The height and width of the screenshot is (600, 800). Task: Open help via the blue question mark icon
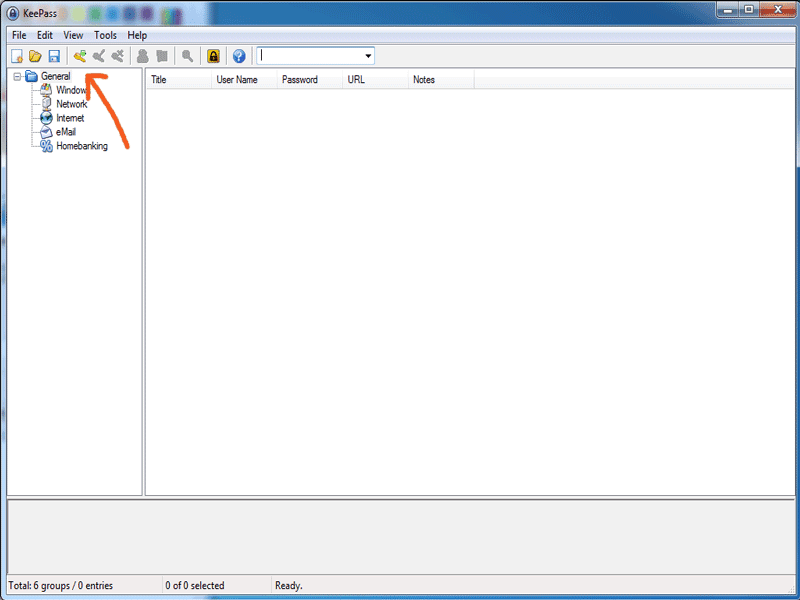click(239, 56)
